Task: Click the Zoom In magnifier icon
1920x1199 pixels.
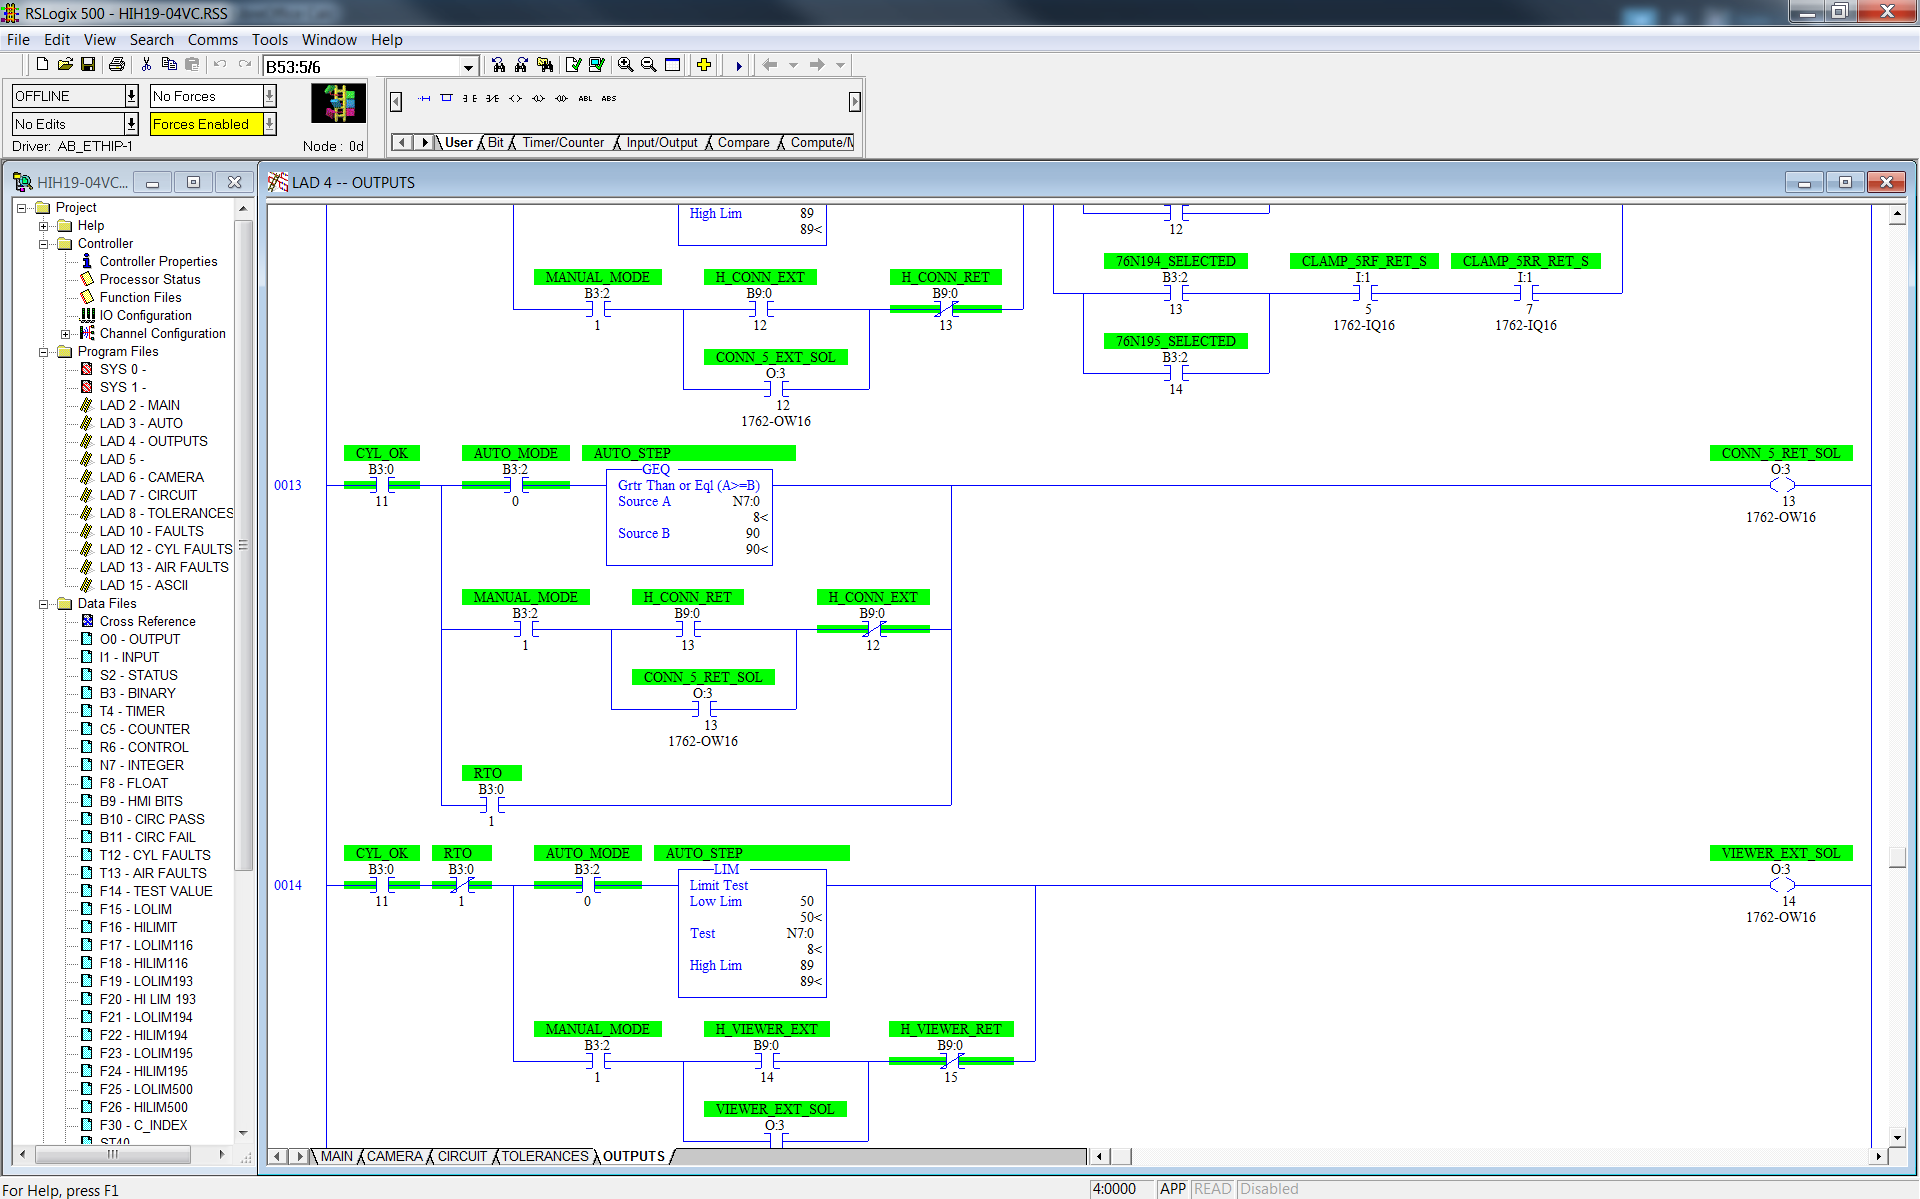Action: pos(625,65)
